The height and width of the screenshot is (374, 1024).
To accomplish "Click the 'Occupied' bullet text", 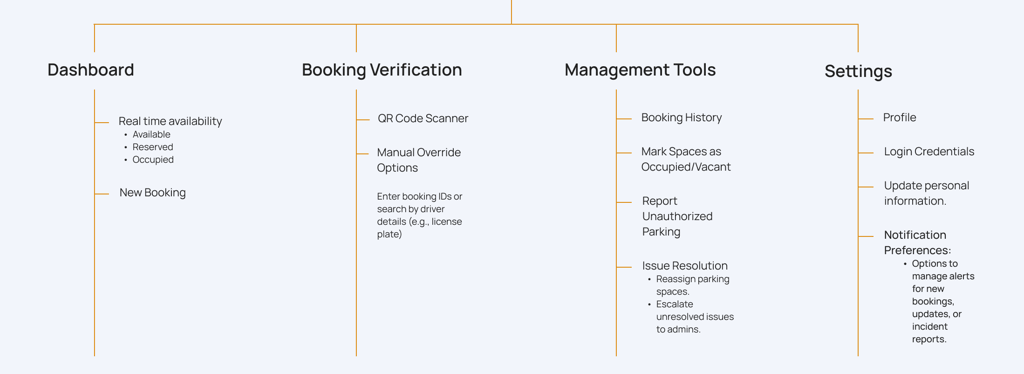I will (153, 159).
